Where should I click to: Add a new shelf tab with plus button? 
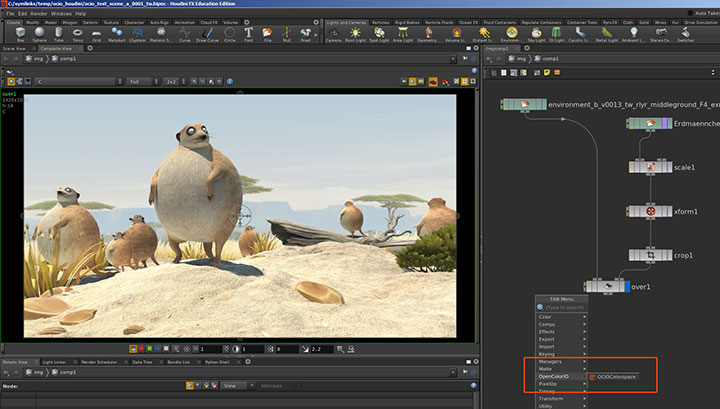247,22
